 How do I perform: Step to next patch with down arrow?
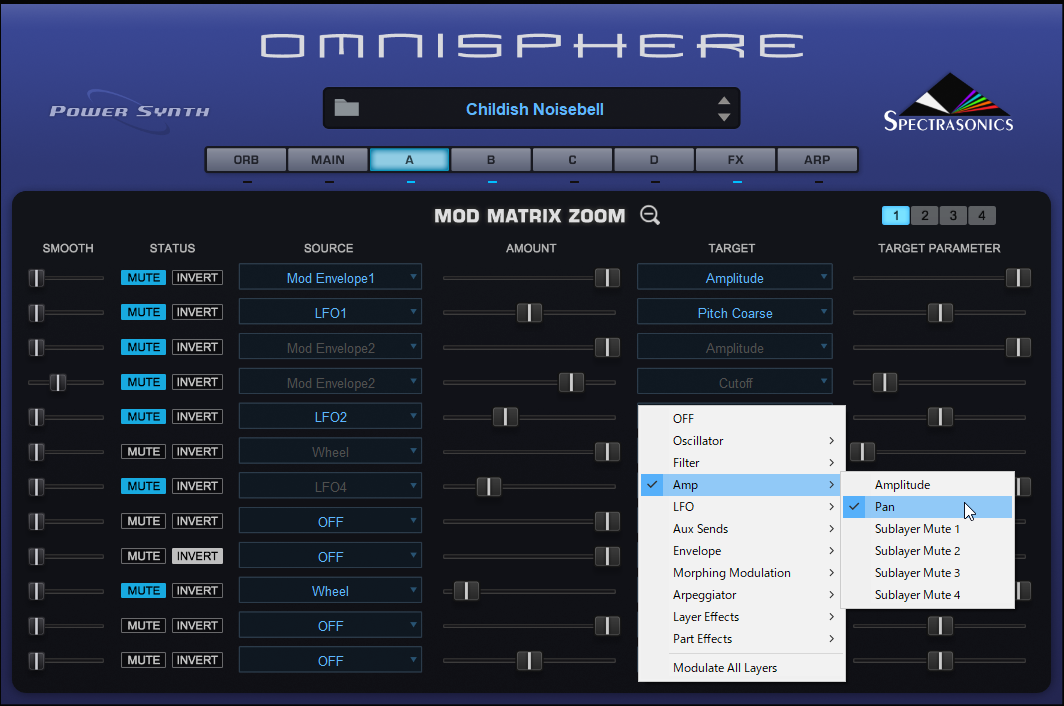[724, 117]
